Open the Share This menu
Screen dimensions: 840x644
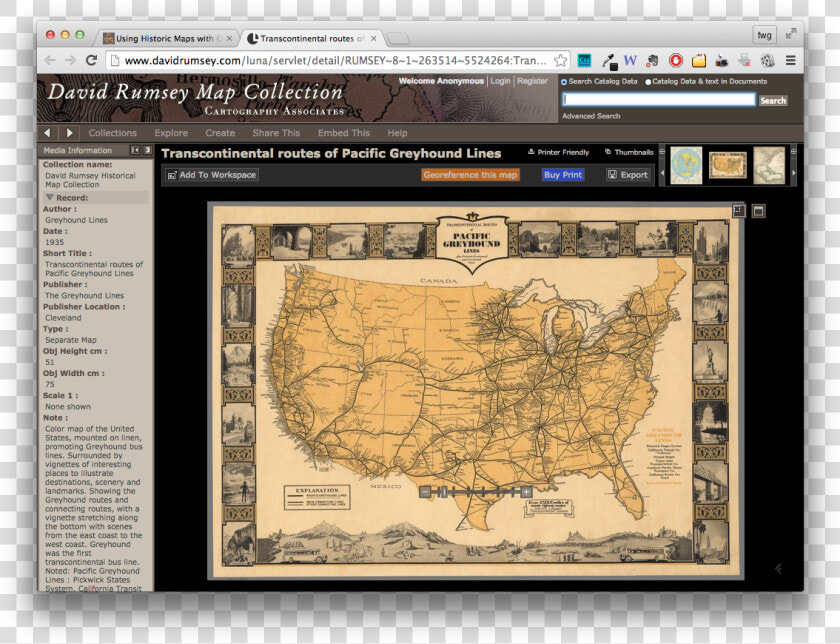tap(276, 133)
